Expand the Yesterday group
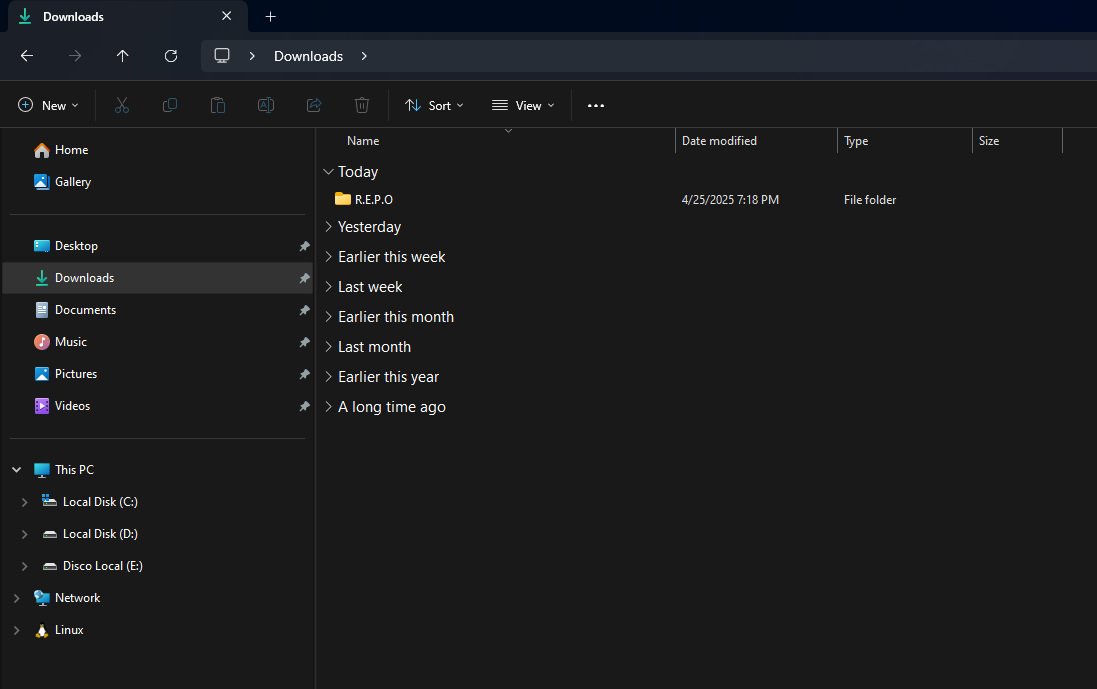1097x689 pixels. coord(328,227)
